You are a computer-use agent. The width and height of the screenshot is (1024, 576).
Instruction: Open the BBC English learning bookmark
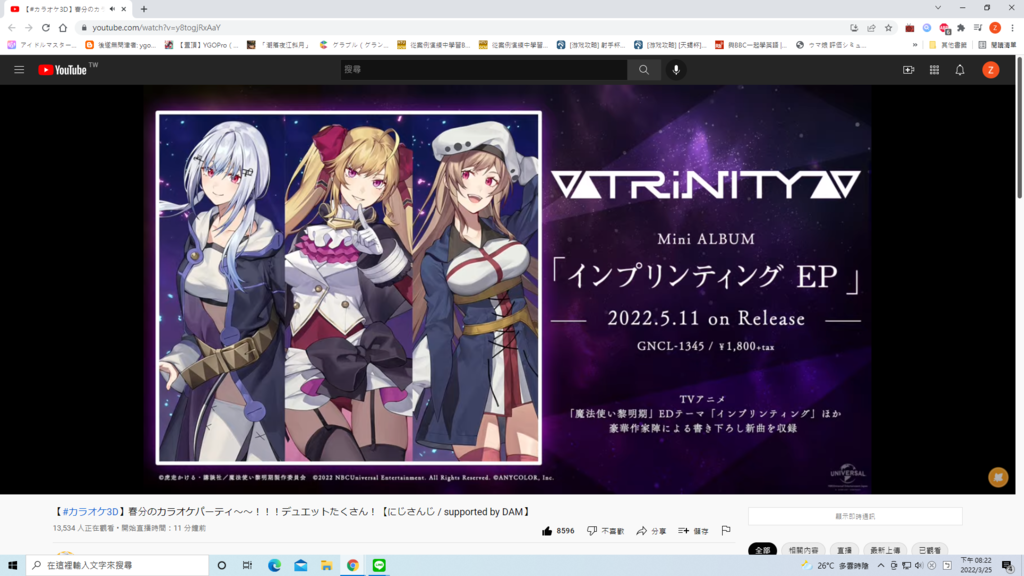[x=751, y=45]
